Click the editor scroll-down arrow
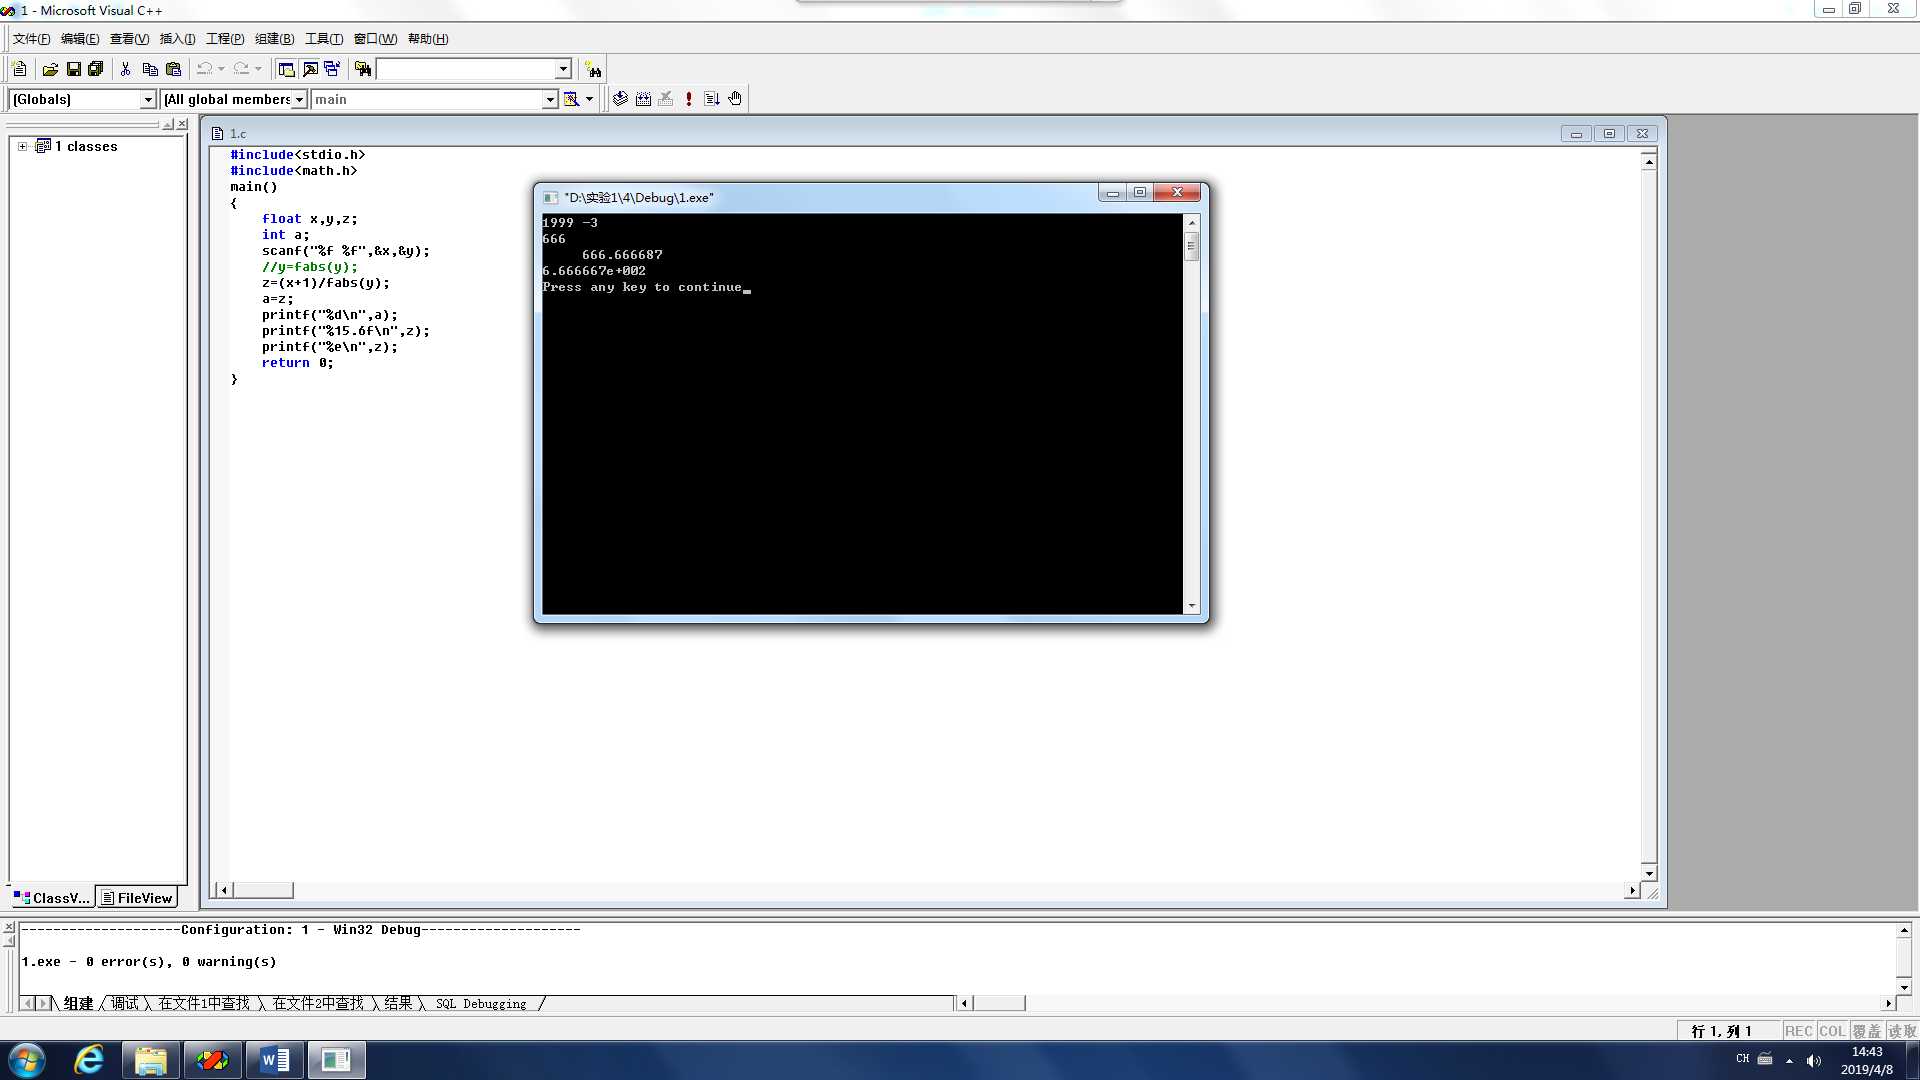Image resolution: width=1920 pixels, height=1080 pixels. tap(1649, 873)
